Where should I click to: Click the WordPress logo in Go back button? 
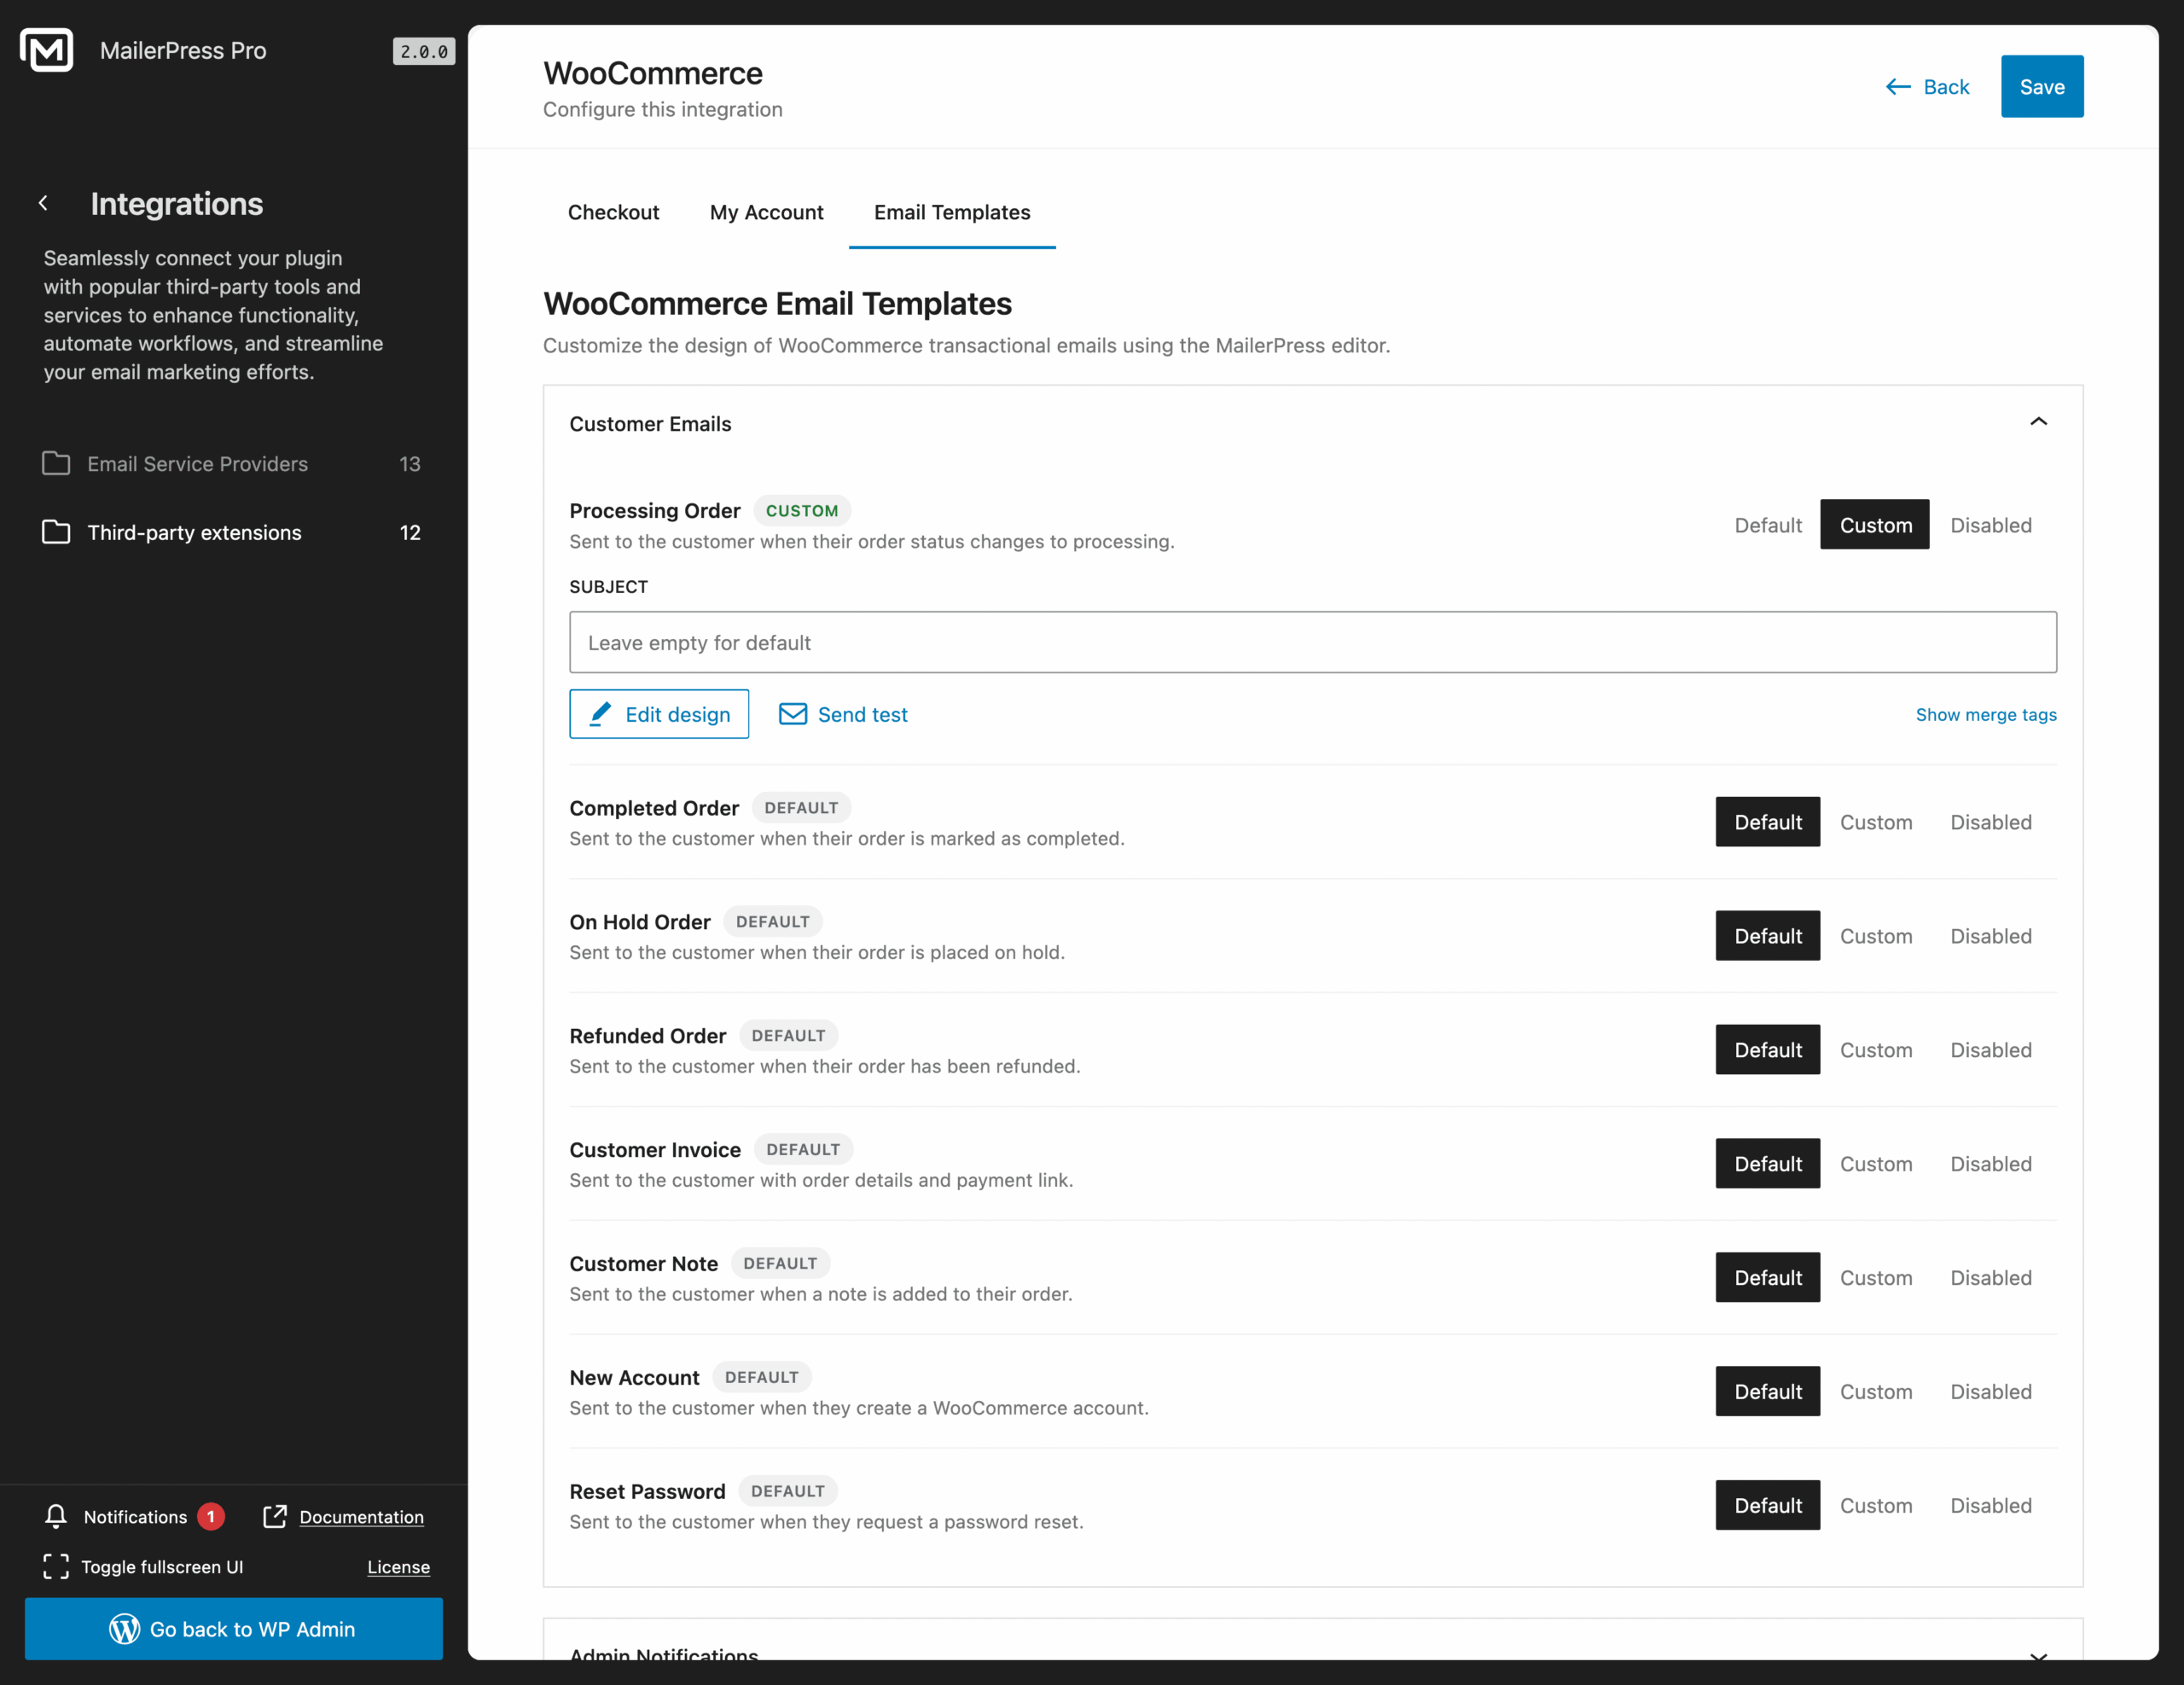pyautogui.click(x=124, y=1629)
